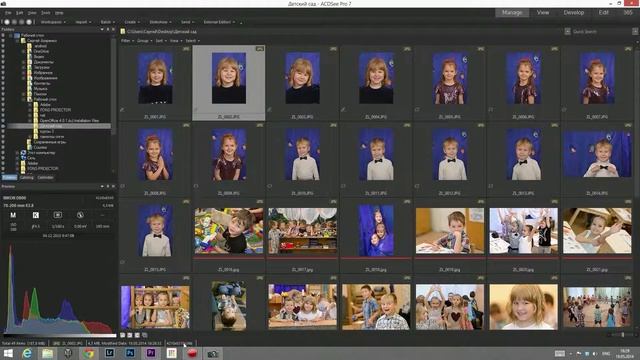Open Premiere Pro from the taskbar

pyautogui.click(x=151, y=353)
